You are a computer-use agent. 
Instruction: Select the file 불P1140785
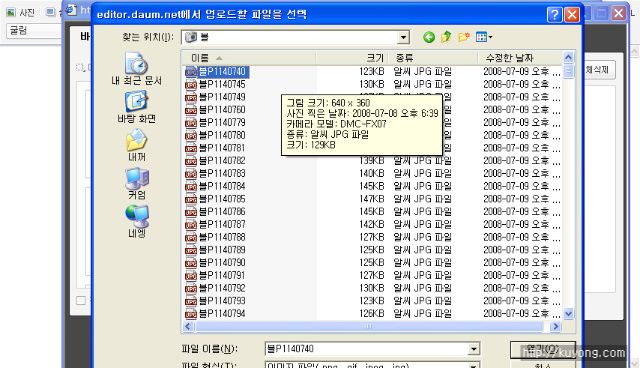222,199
